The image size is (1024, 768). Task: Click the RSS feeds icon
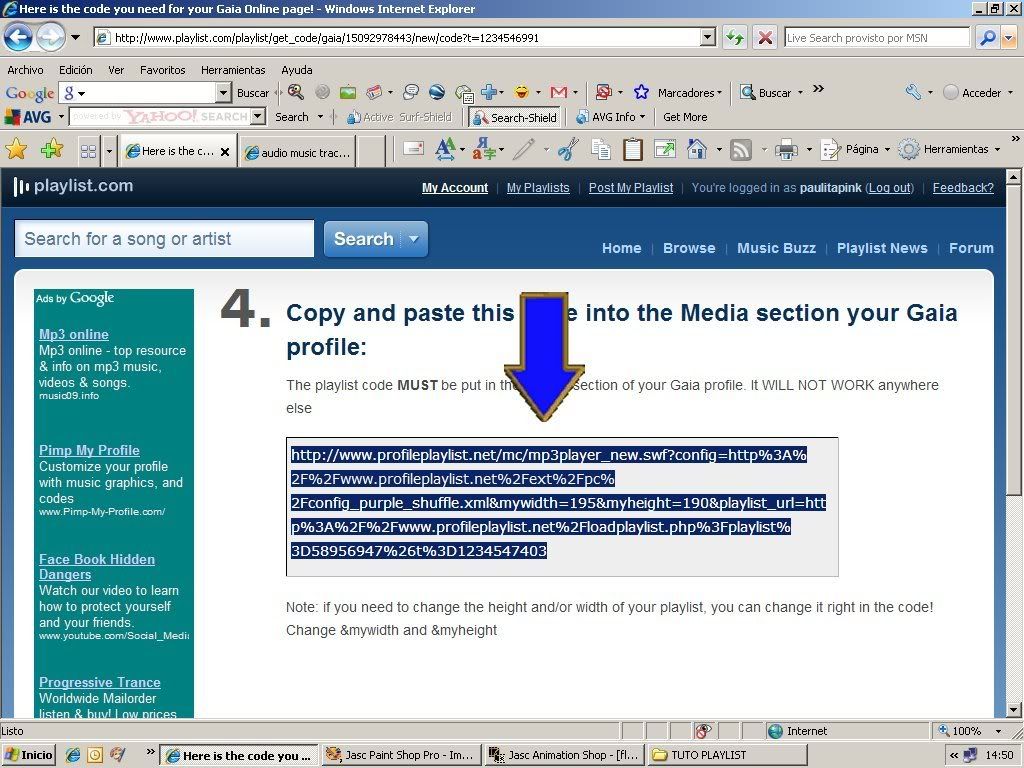[x=740, y=150]
